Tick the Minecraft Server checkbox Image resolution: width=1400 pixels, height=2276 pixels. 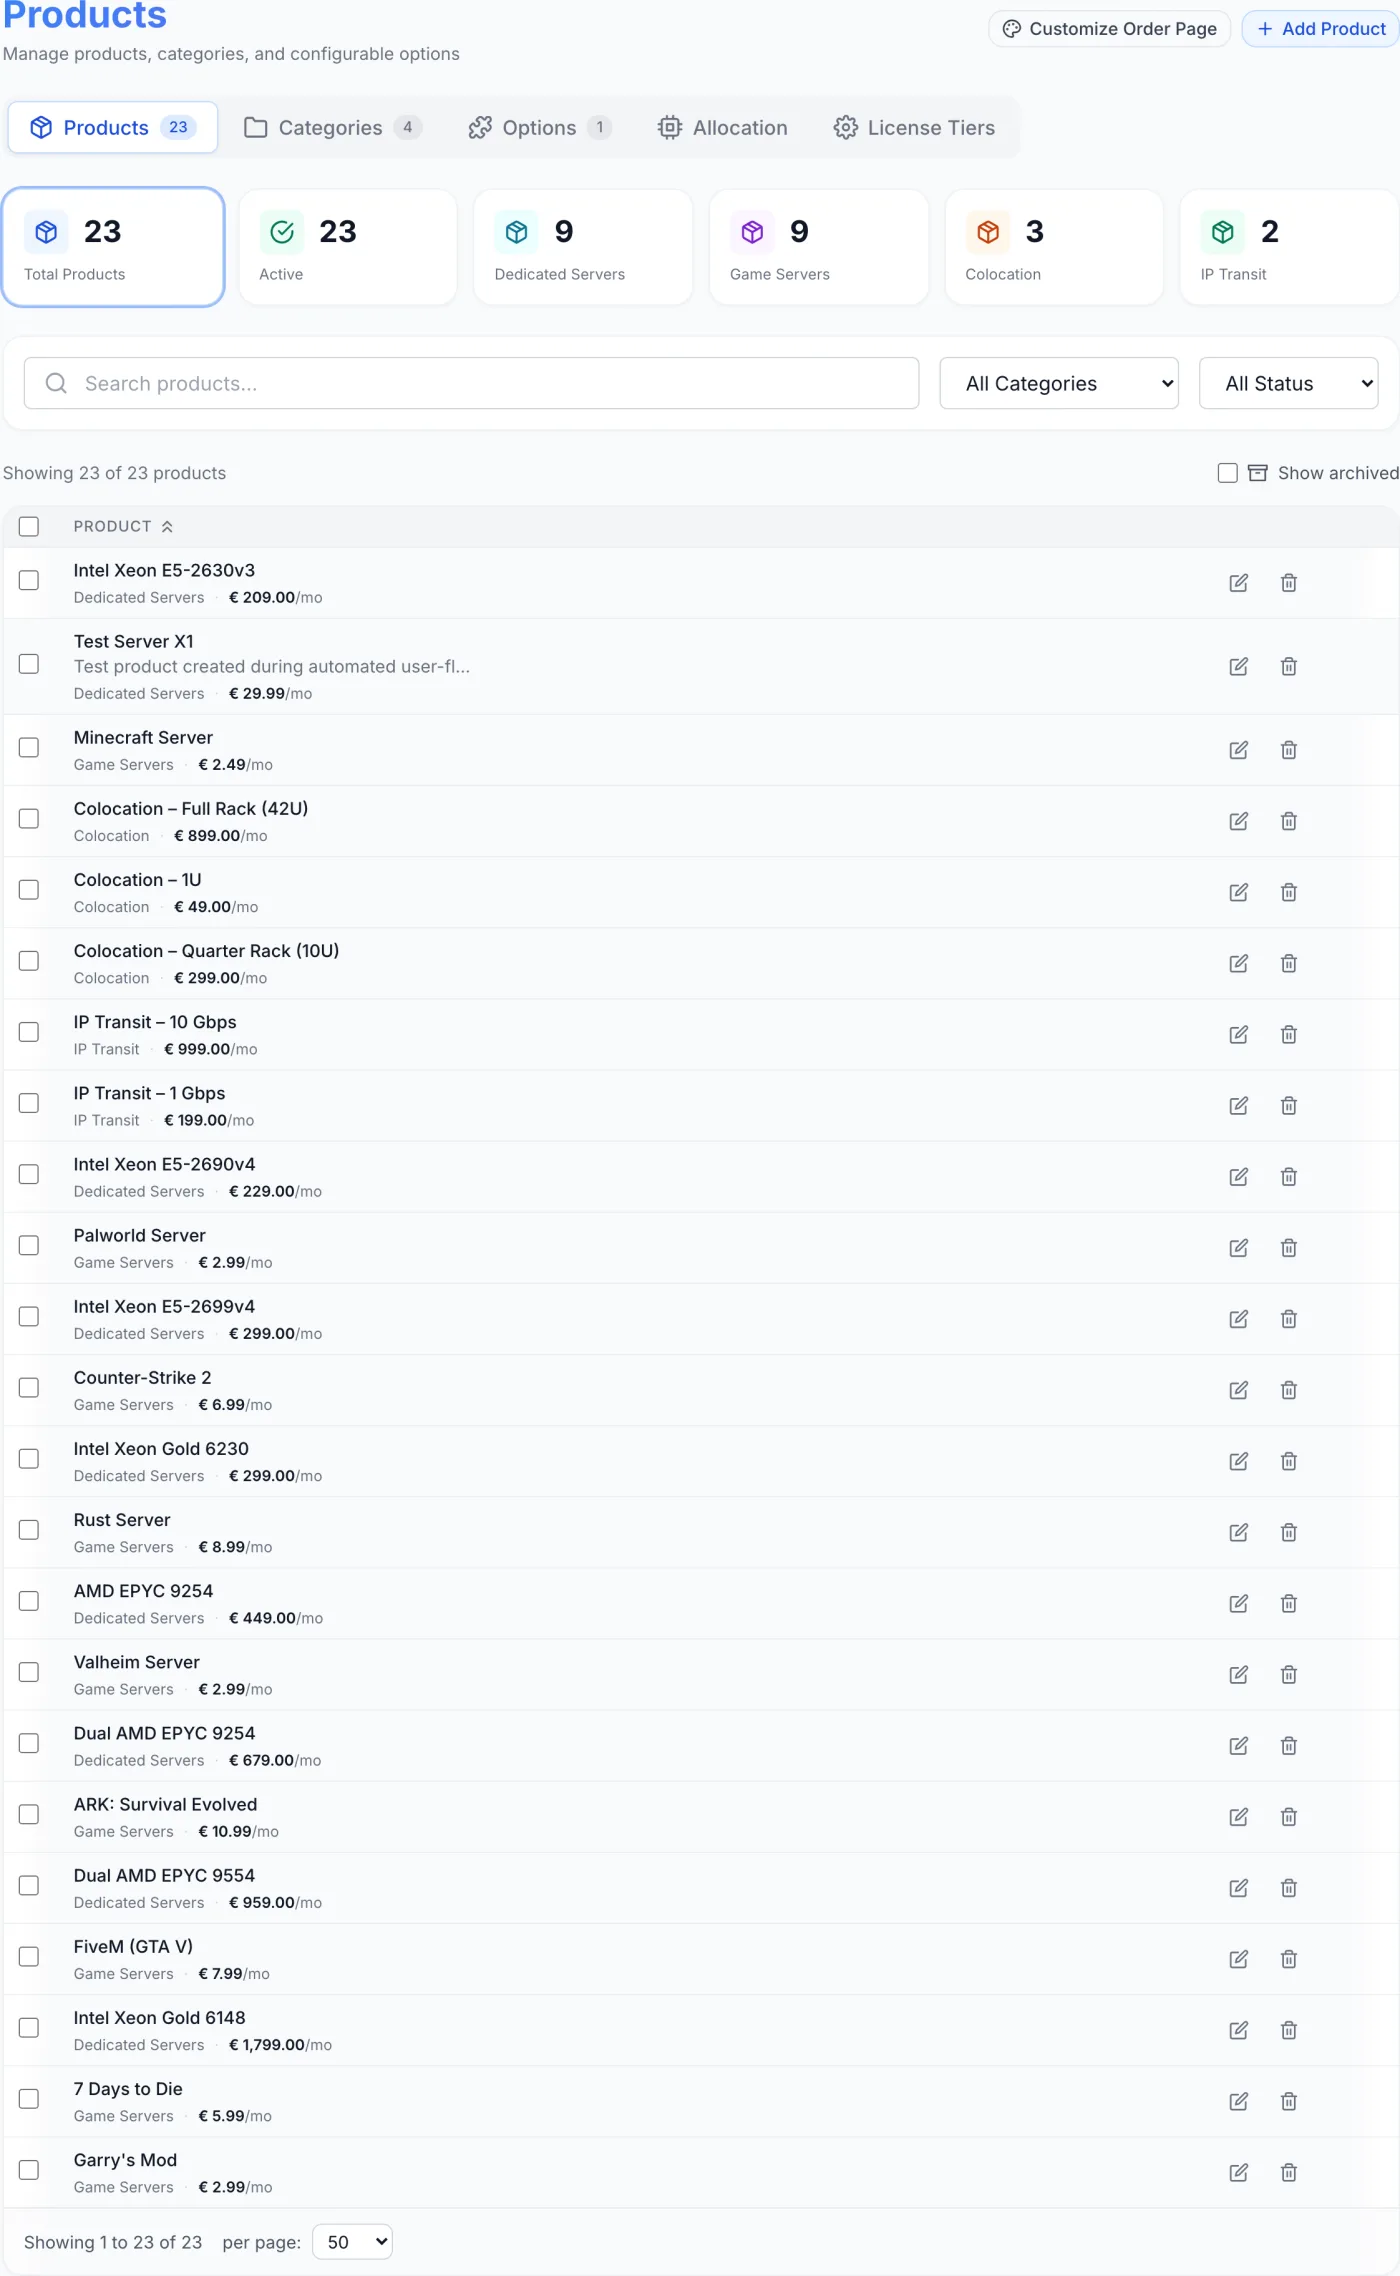(x=29, y=747)
